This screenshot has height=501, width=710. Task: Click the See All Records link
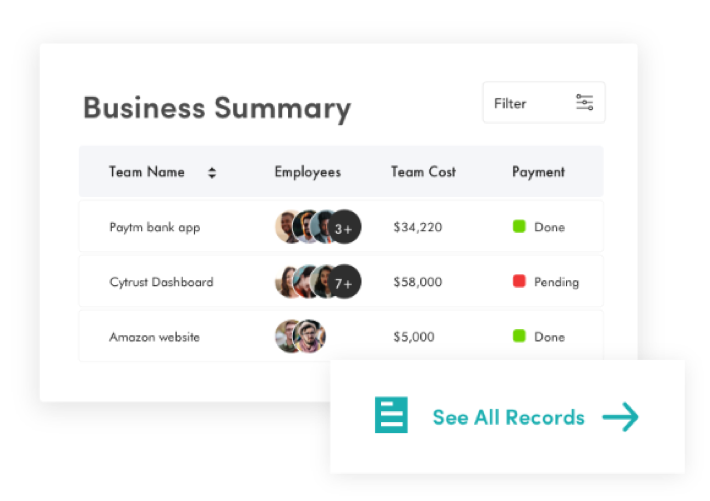(509, 417)
